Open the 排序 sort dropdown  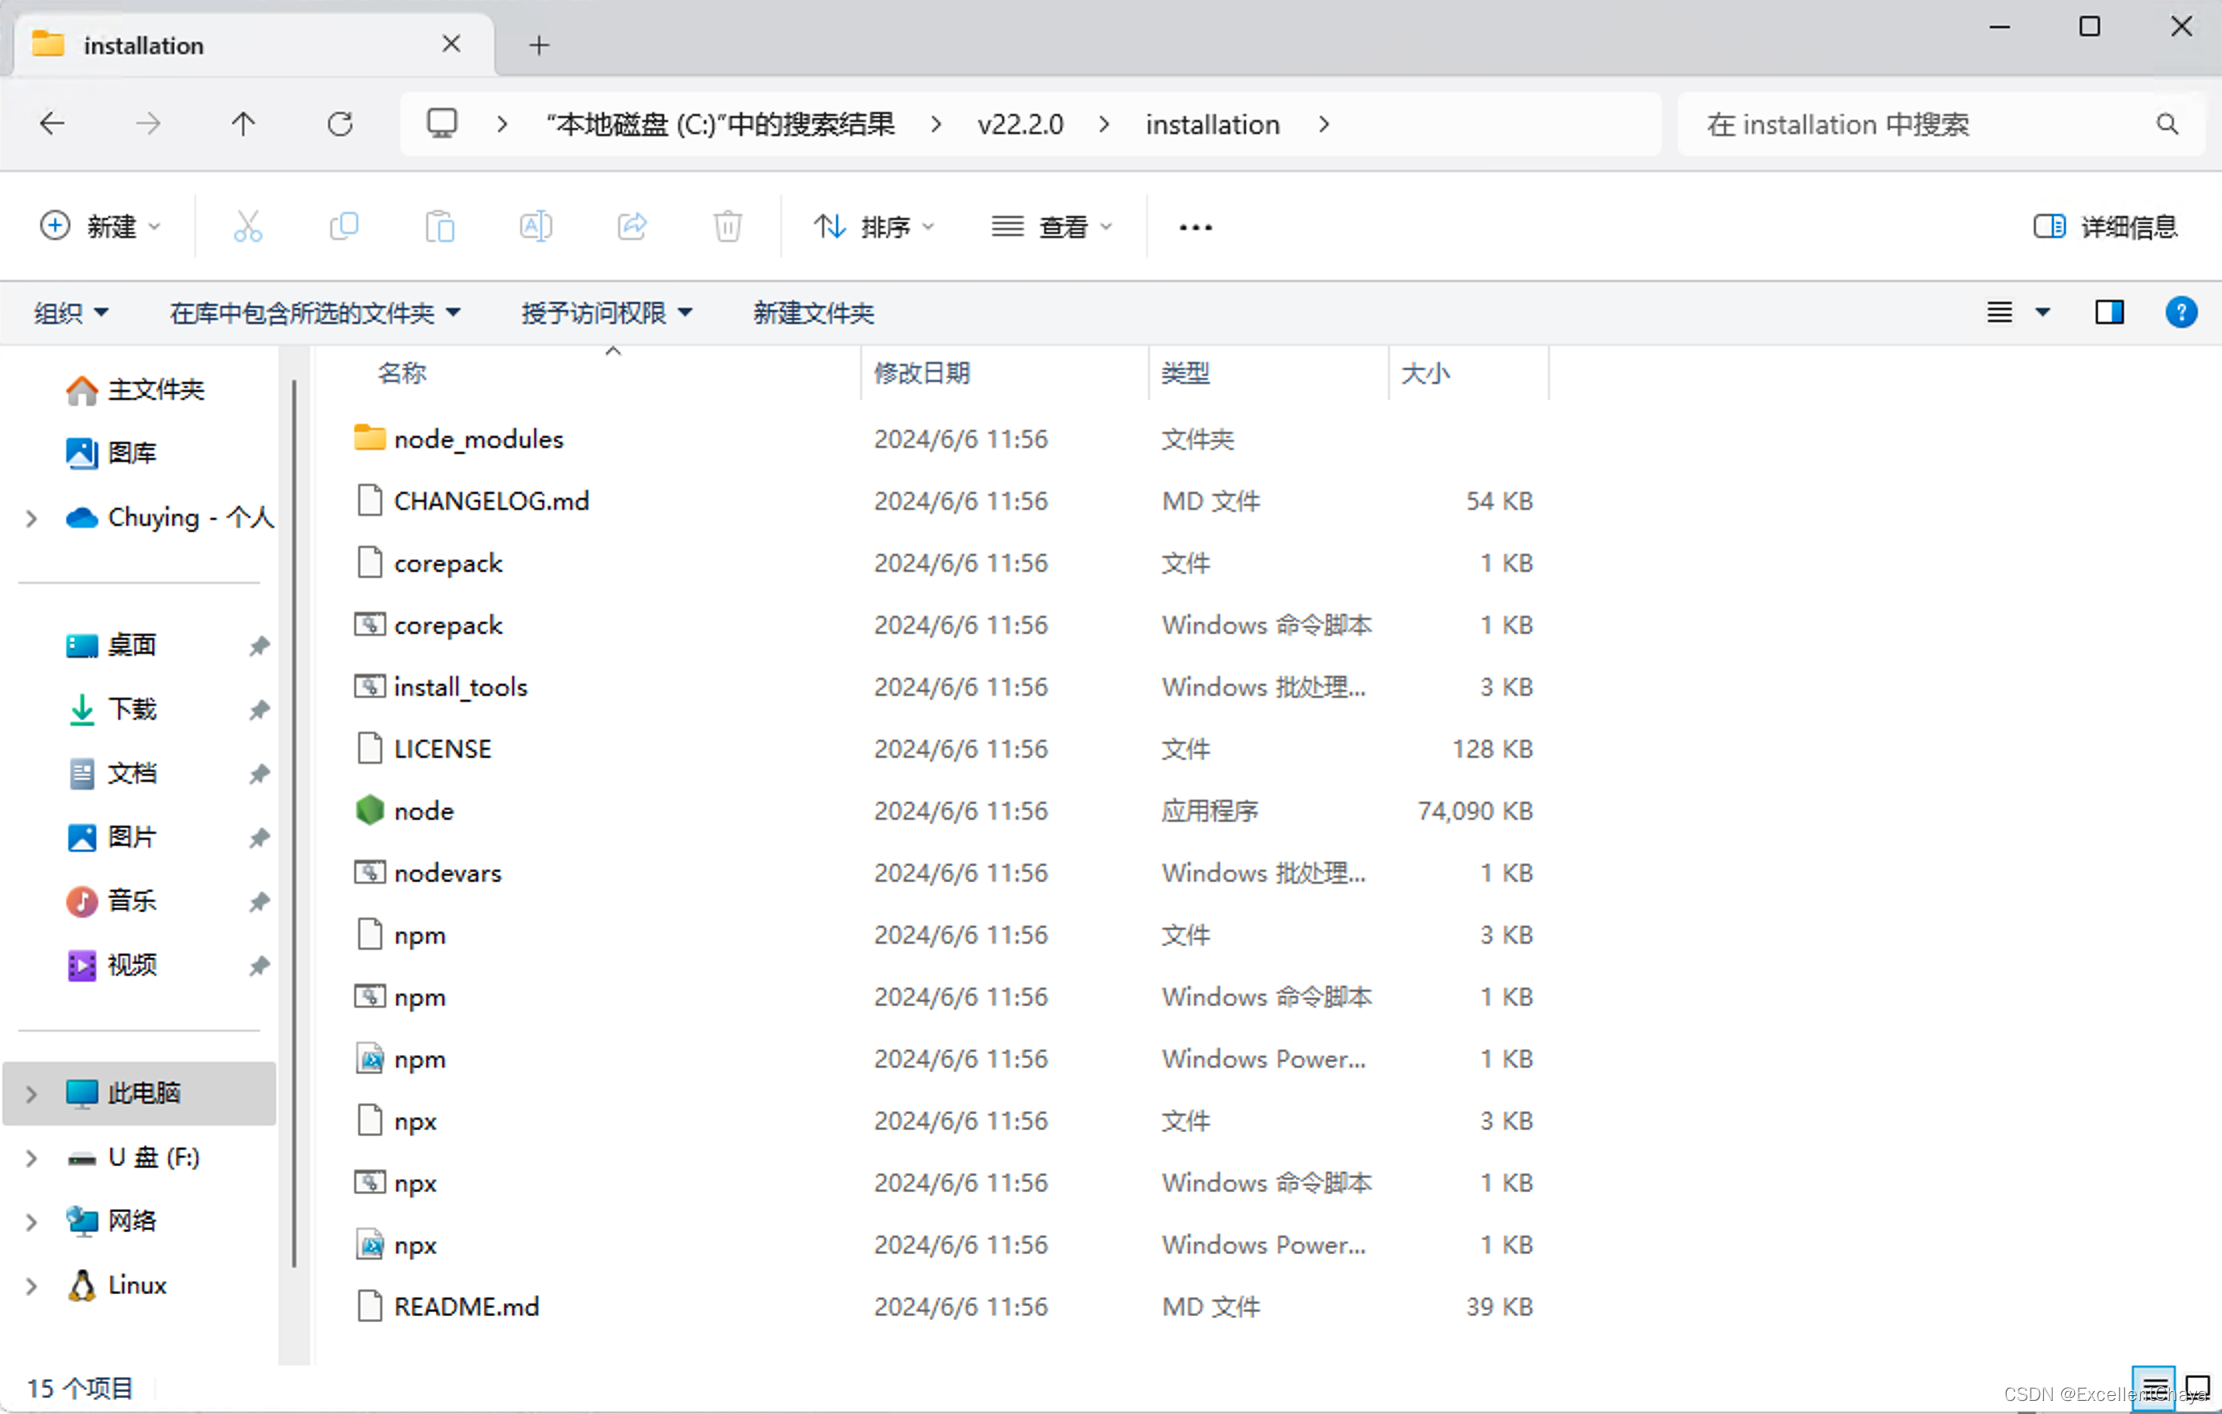coord(874,227)
